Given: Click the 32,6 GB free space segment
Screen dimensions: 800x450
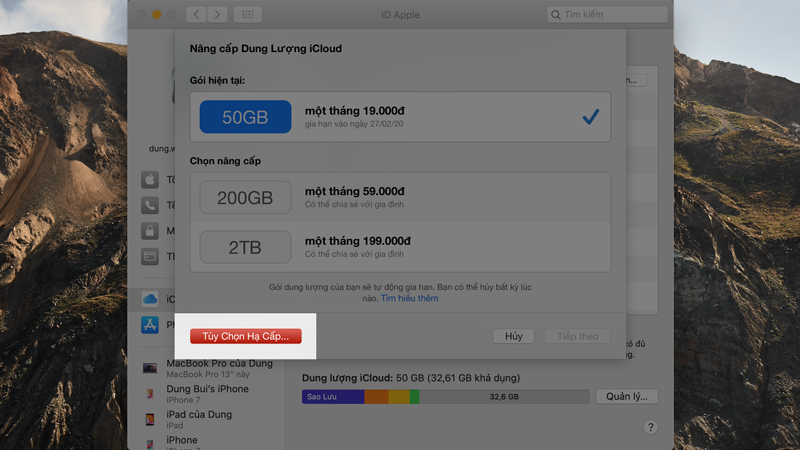Looking at the screenshot, I should 504,396.
